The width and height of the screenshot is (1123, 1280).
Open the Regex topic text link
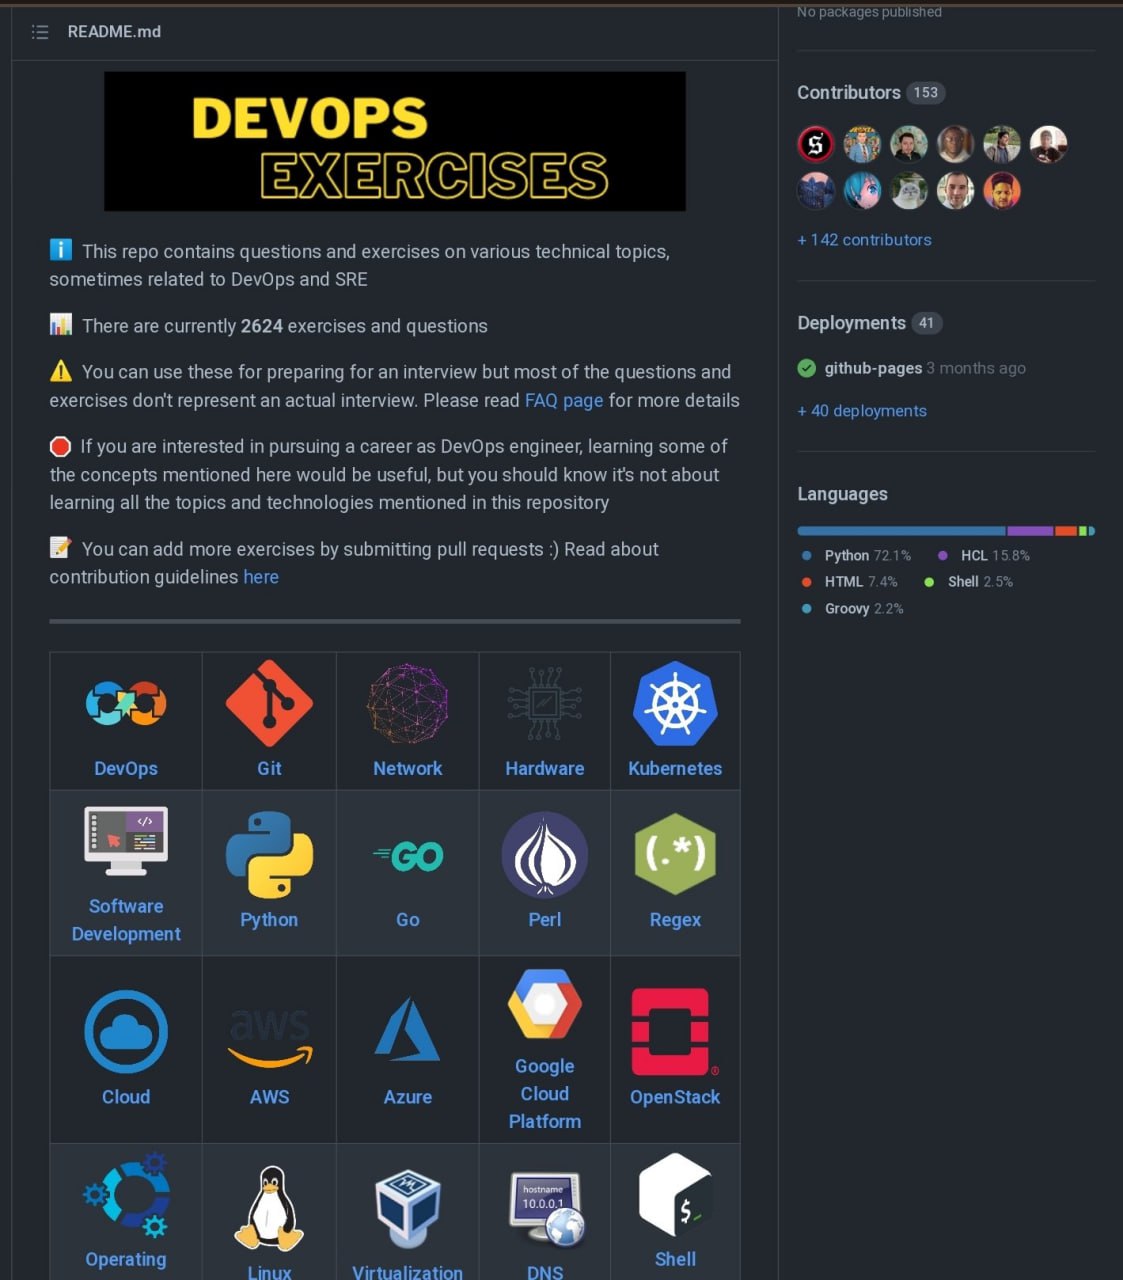click(x=675, y=919)
